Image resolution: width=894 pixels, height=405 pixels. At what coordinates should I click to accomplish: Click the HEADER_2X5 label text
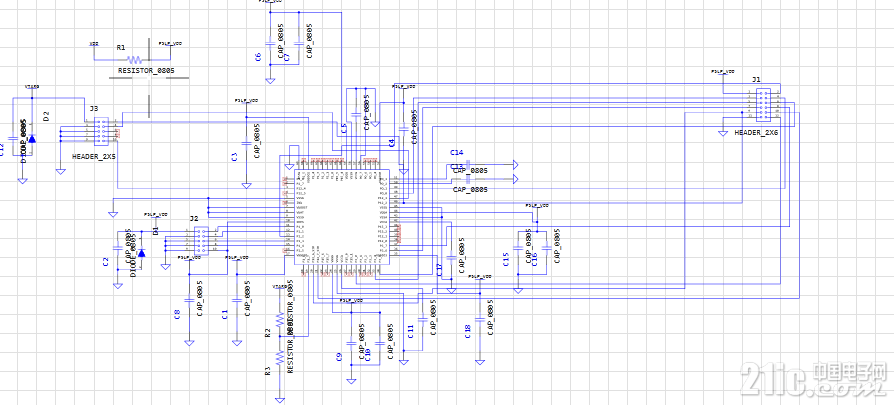[94, 156]
